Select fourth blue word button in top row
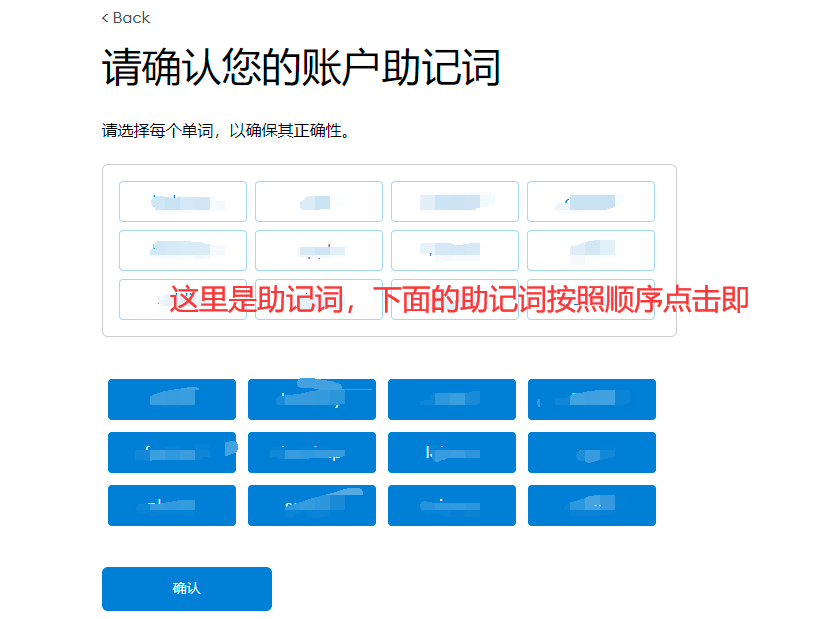Screen dimensions: 835x619 592,399
